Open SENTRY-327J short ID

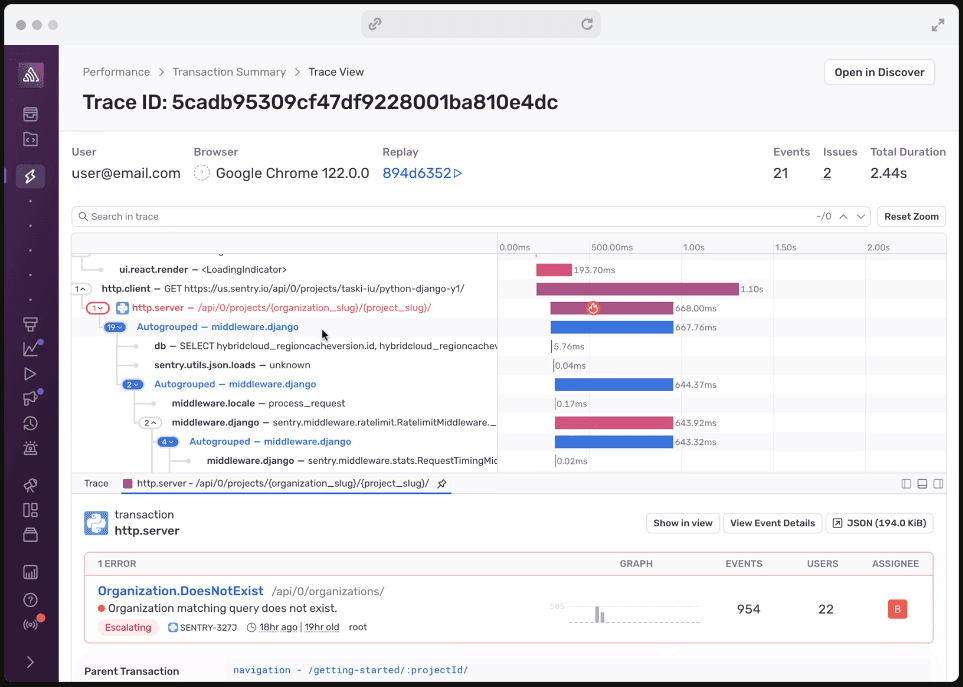pos(203,627)
